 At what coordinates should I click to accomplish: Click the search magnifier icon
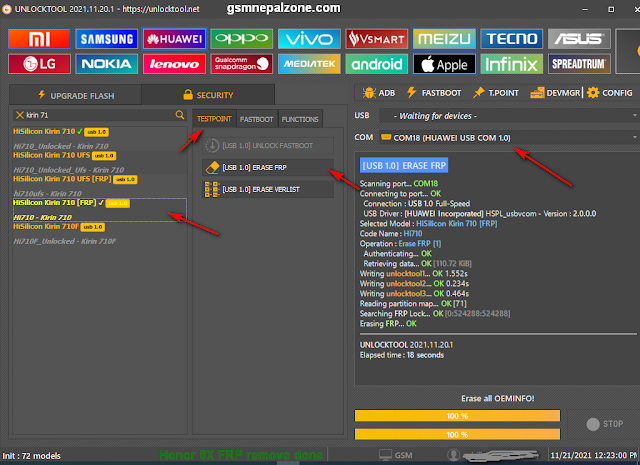(180, 115)
